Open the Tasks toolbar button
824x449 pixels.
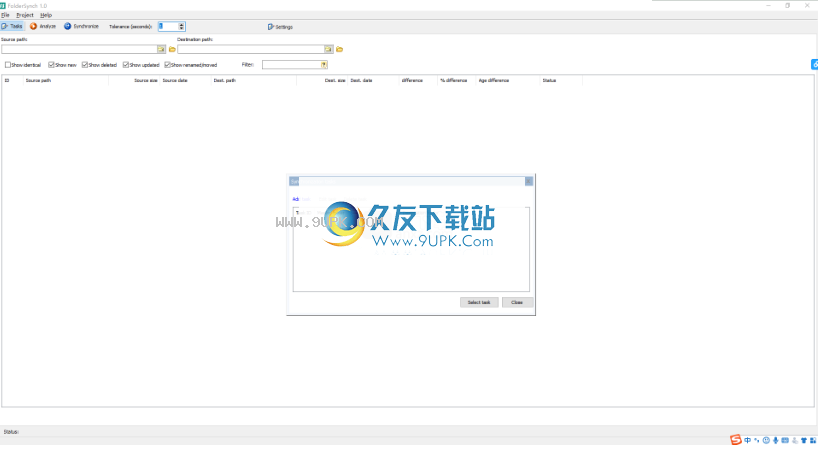click(13, 26)
